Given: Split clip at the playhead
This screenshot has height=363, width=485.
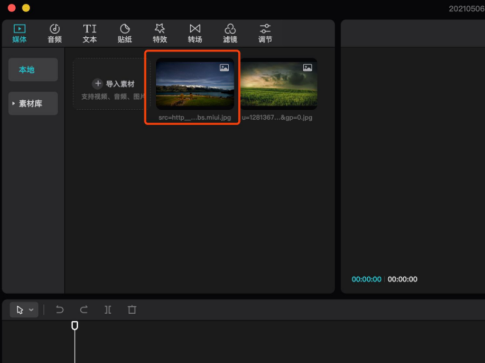Looking at the screenshot, I should click(108, 310).
